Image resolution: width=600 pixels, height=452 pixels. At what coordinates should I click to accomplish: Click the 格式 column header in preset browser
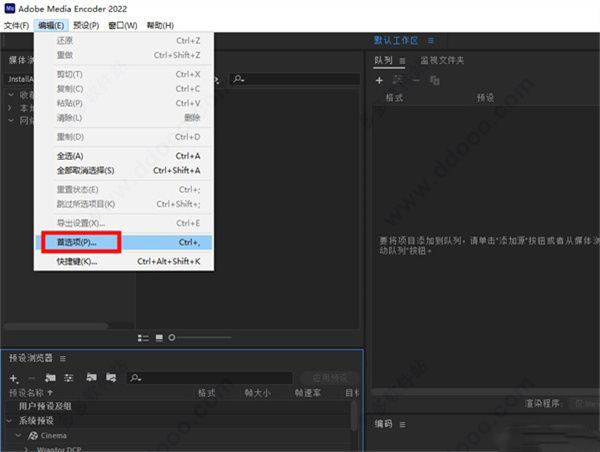click(207, 393)
